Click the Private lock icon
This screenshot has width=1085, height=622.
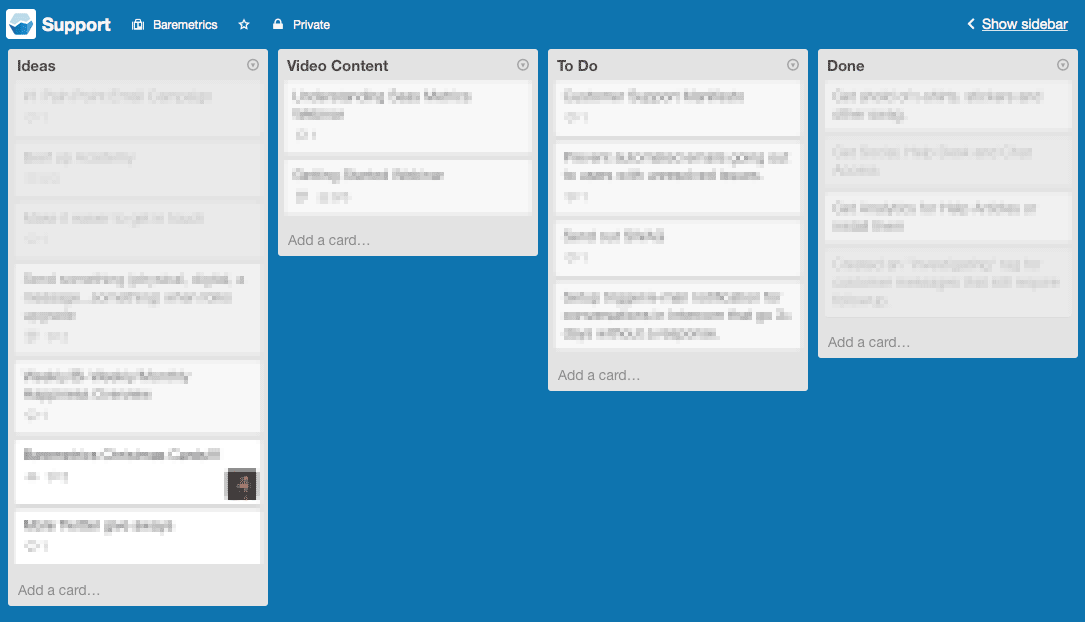tap(277, 25)
